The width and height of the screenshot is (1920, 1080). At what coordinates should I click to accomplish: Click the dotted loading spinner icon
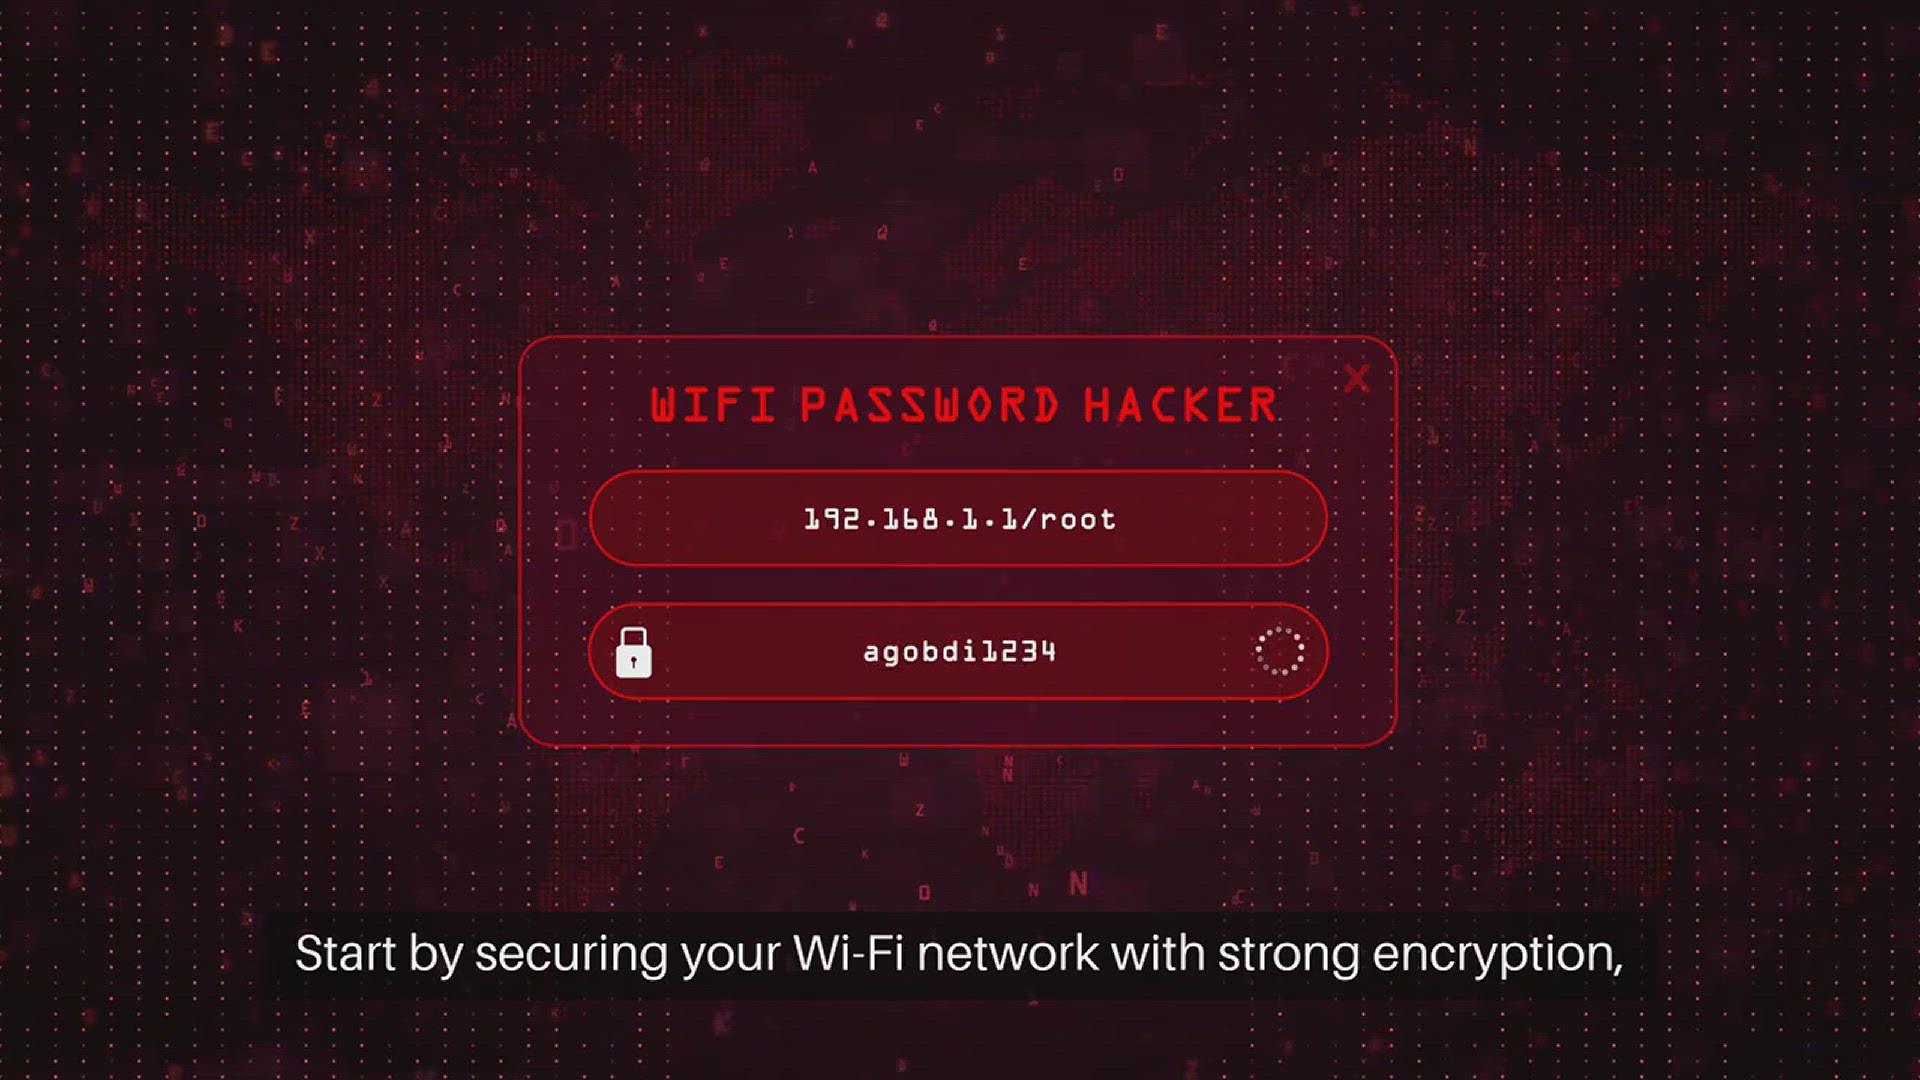(x=1280, y=652)
